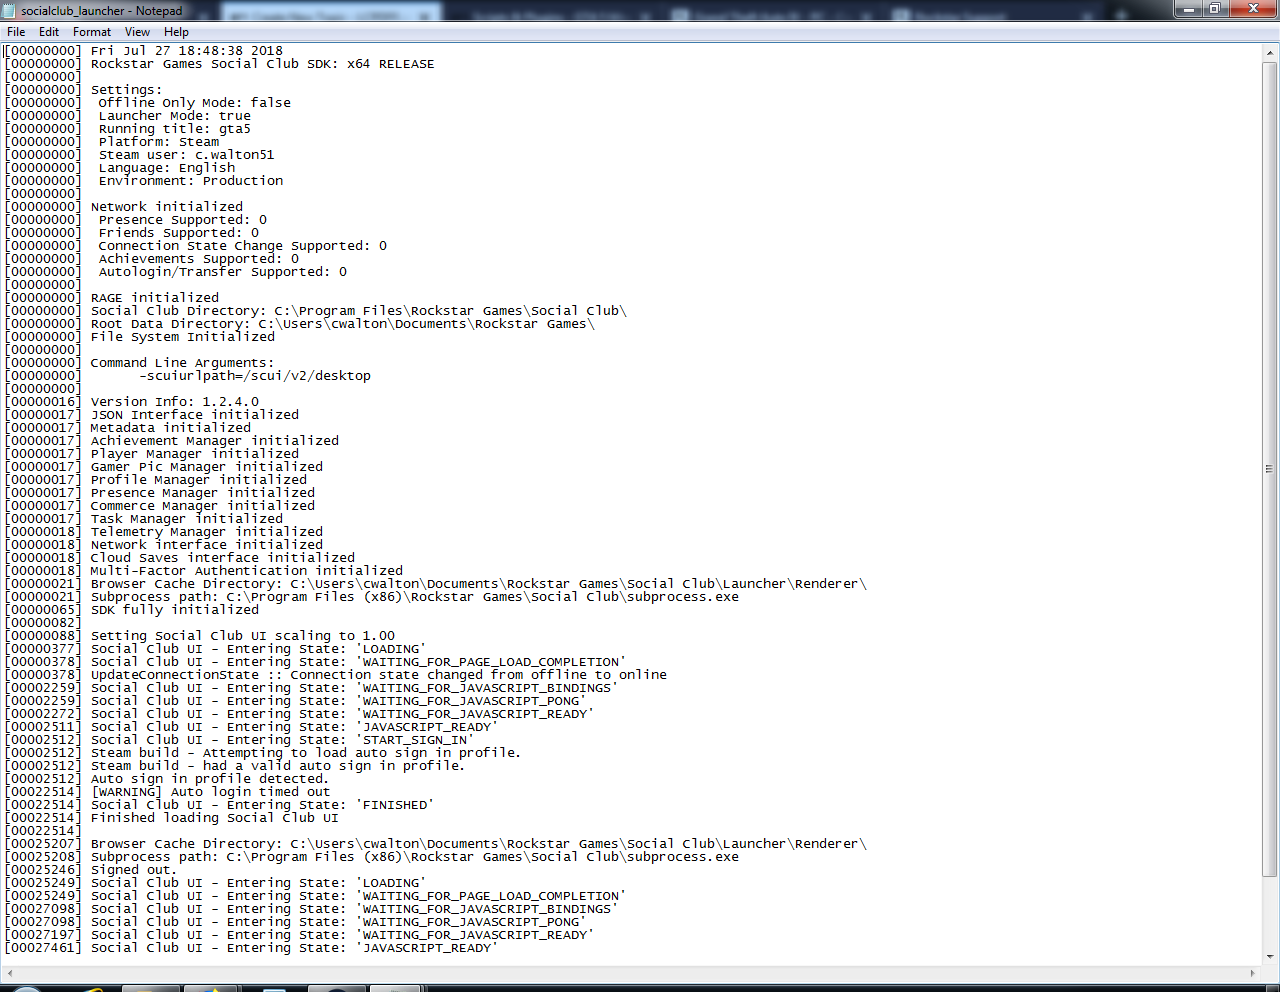
Task: Click the "Offline Only Mode: false" line
Action: click(x=195, y=103)
